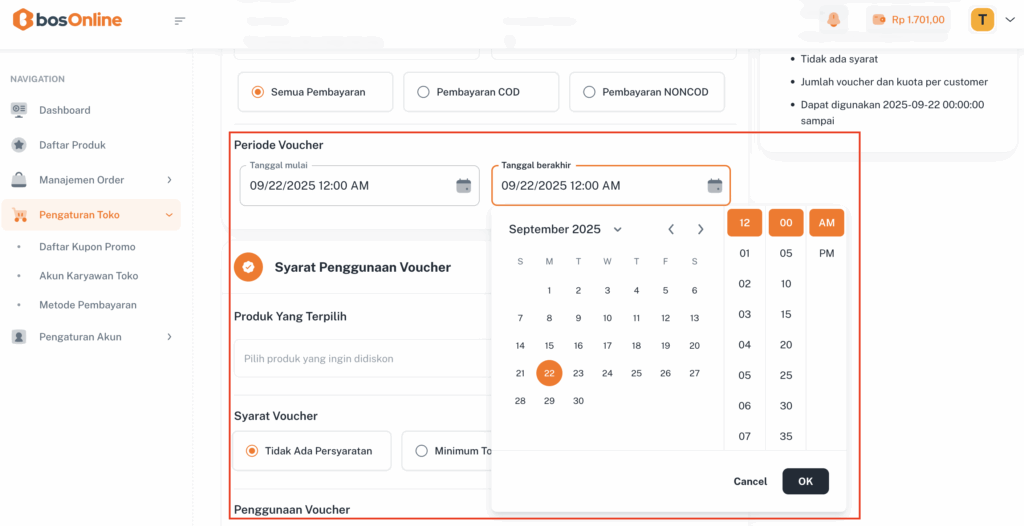Click calendar icon in Tanggal mulai field
The height and width of the screenshot is (526, 1024).
pyautogui.click(x=464, y=186)
